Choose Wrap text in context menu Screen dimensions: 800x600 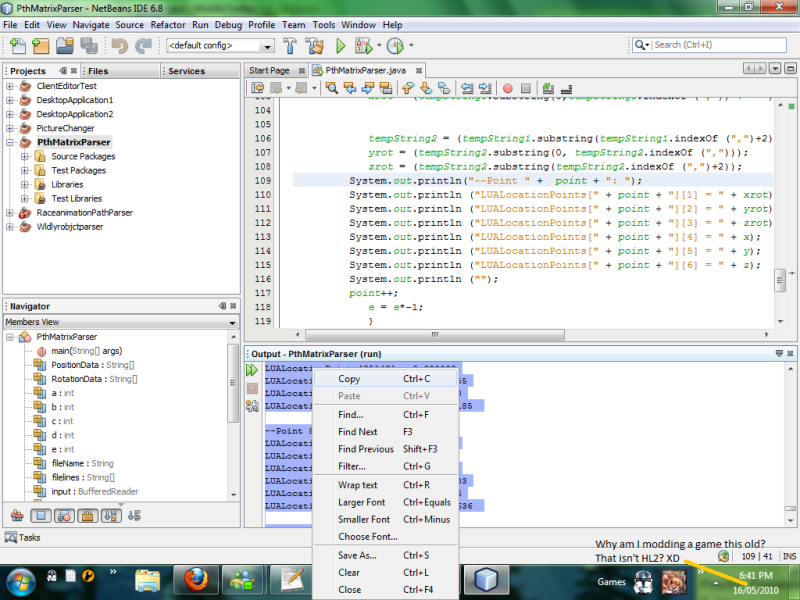385,485
